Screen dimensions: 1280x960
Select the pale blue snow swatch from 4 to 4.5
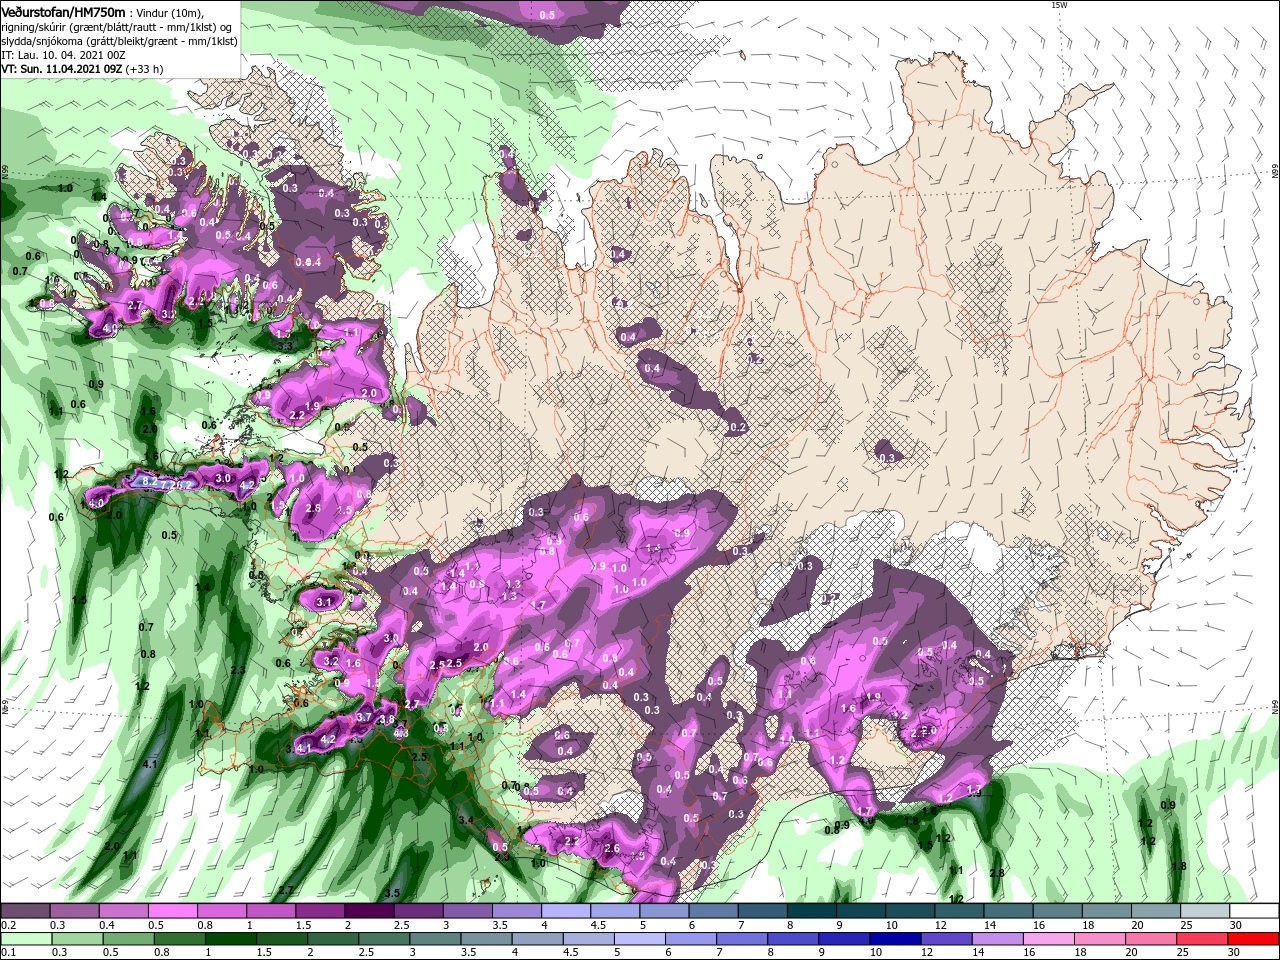(566, 910)
